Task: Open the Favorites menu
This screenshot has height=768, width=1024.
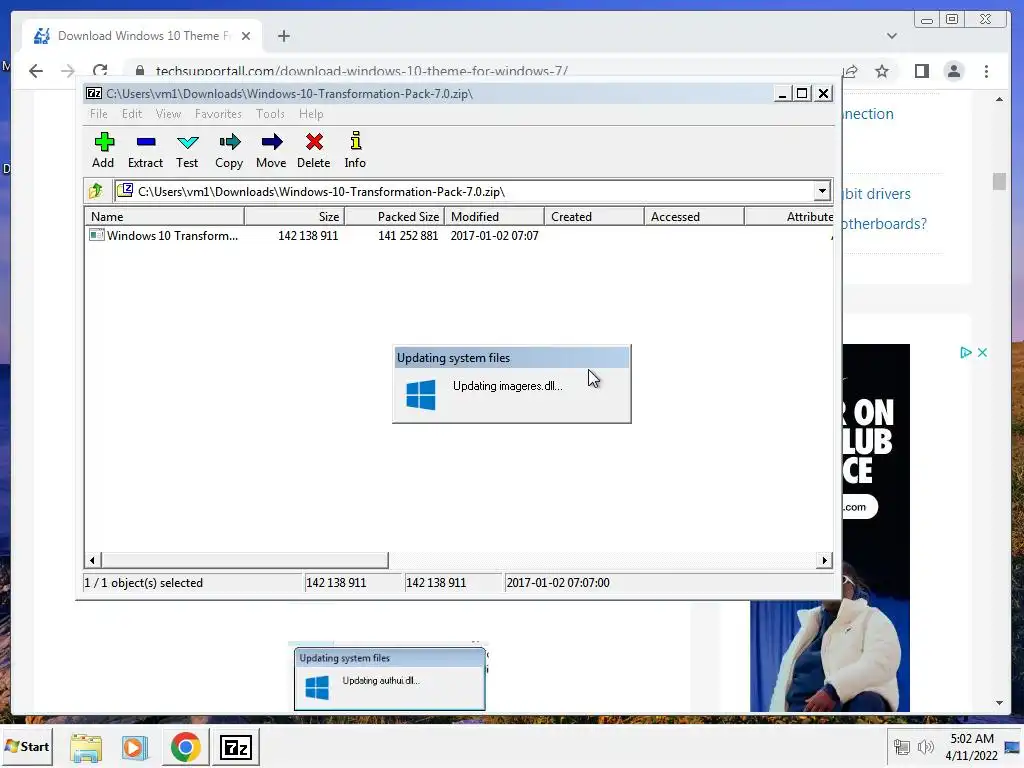Action: (218, 114)
